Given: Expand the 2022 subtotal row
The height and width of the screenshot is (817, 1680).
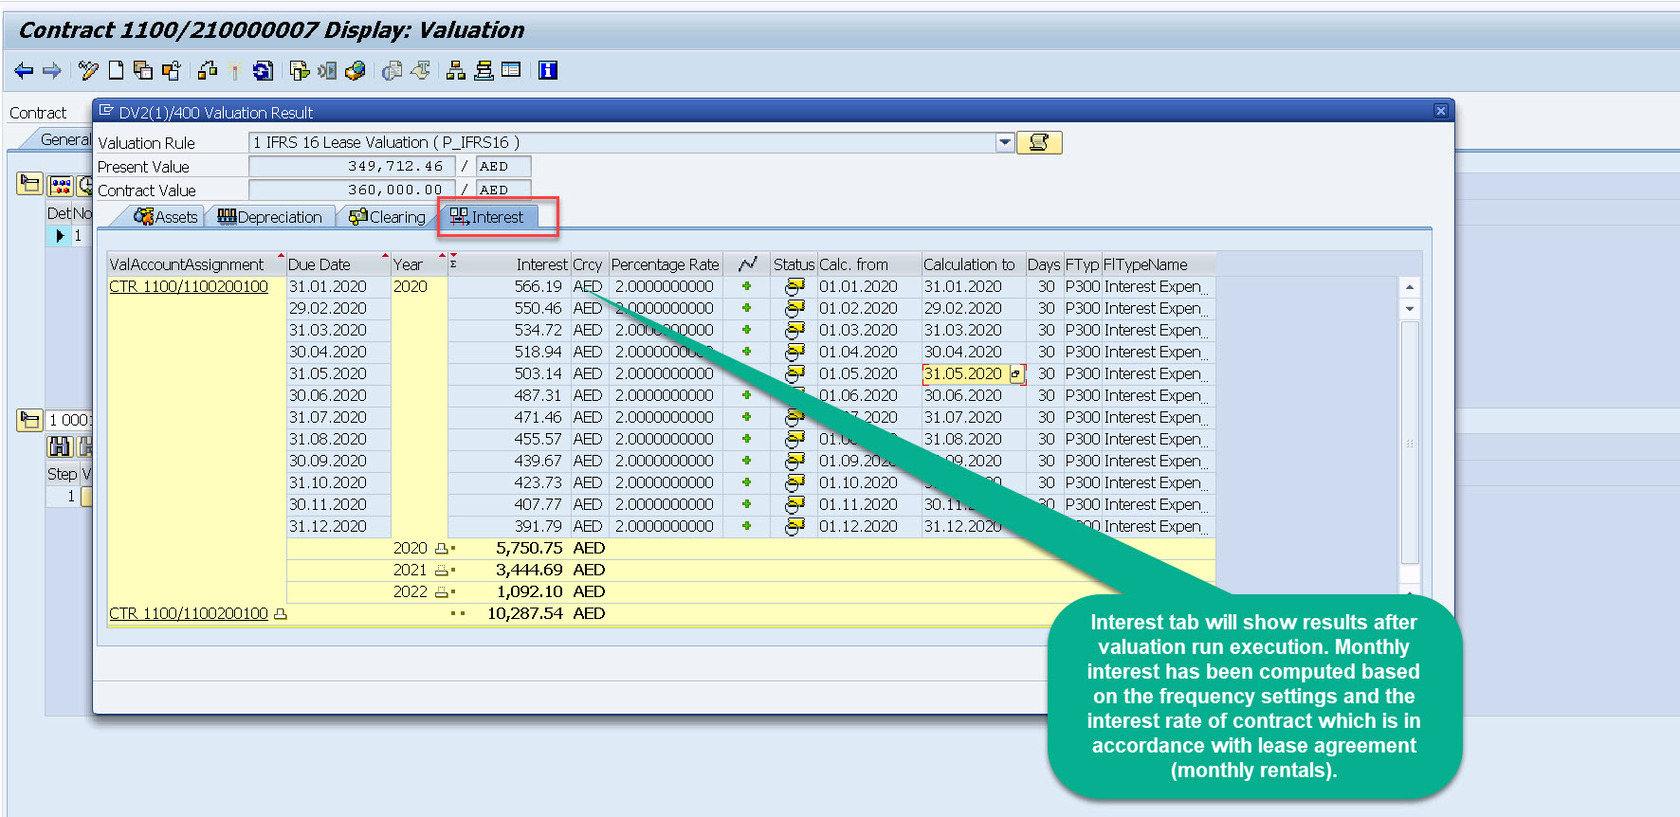Looking at the screenshot, I should click(x=441, y=593).
